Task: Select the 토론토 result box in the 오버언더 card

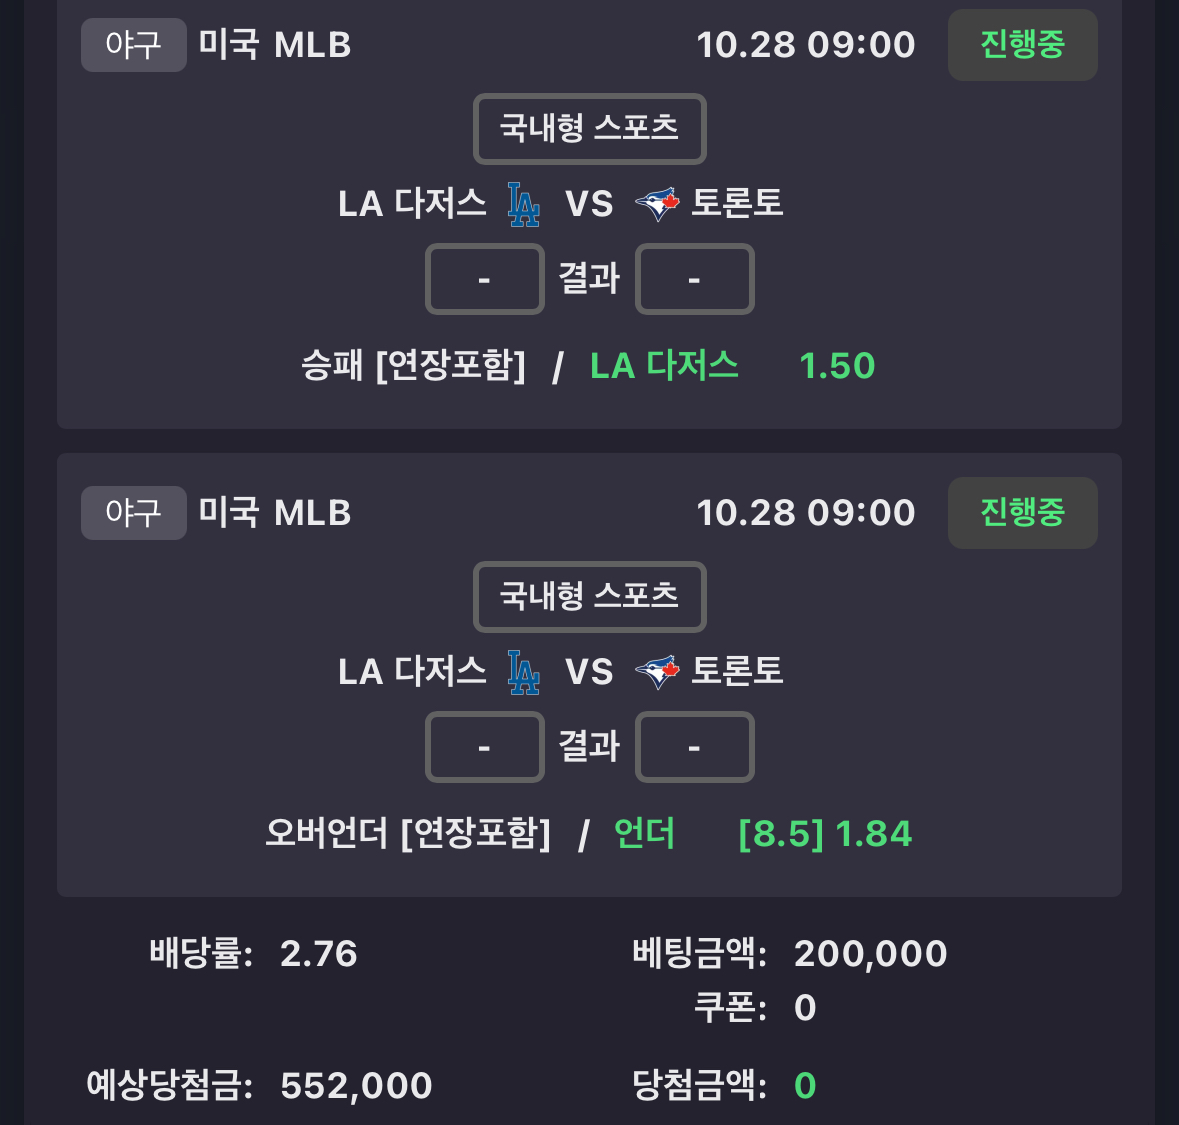Action: (x=694, y=747)
